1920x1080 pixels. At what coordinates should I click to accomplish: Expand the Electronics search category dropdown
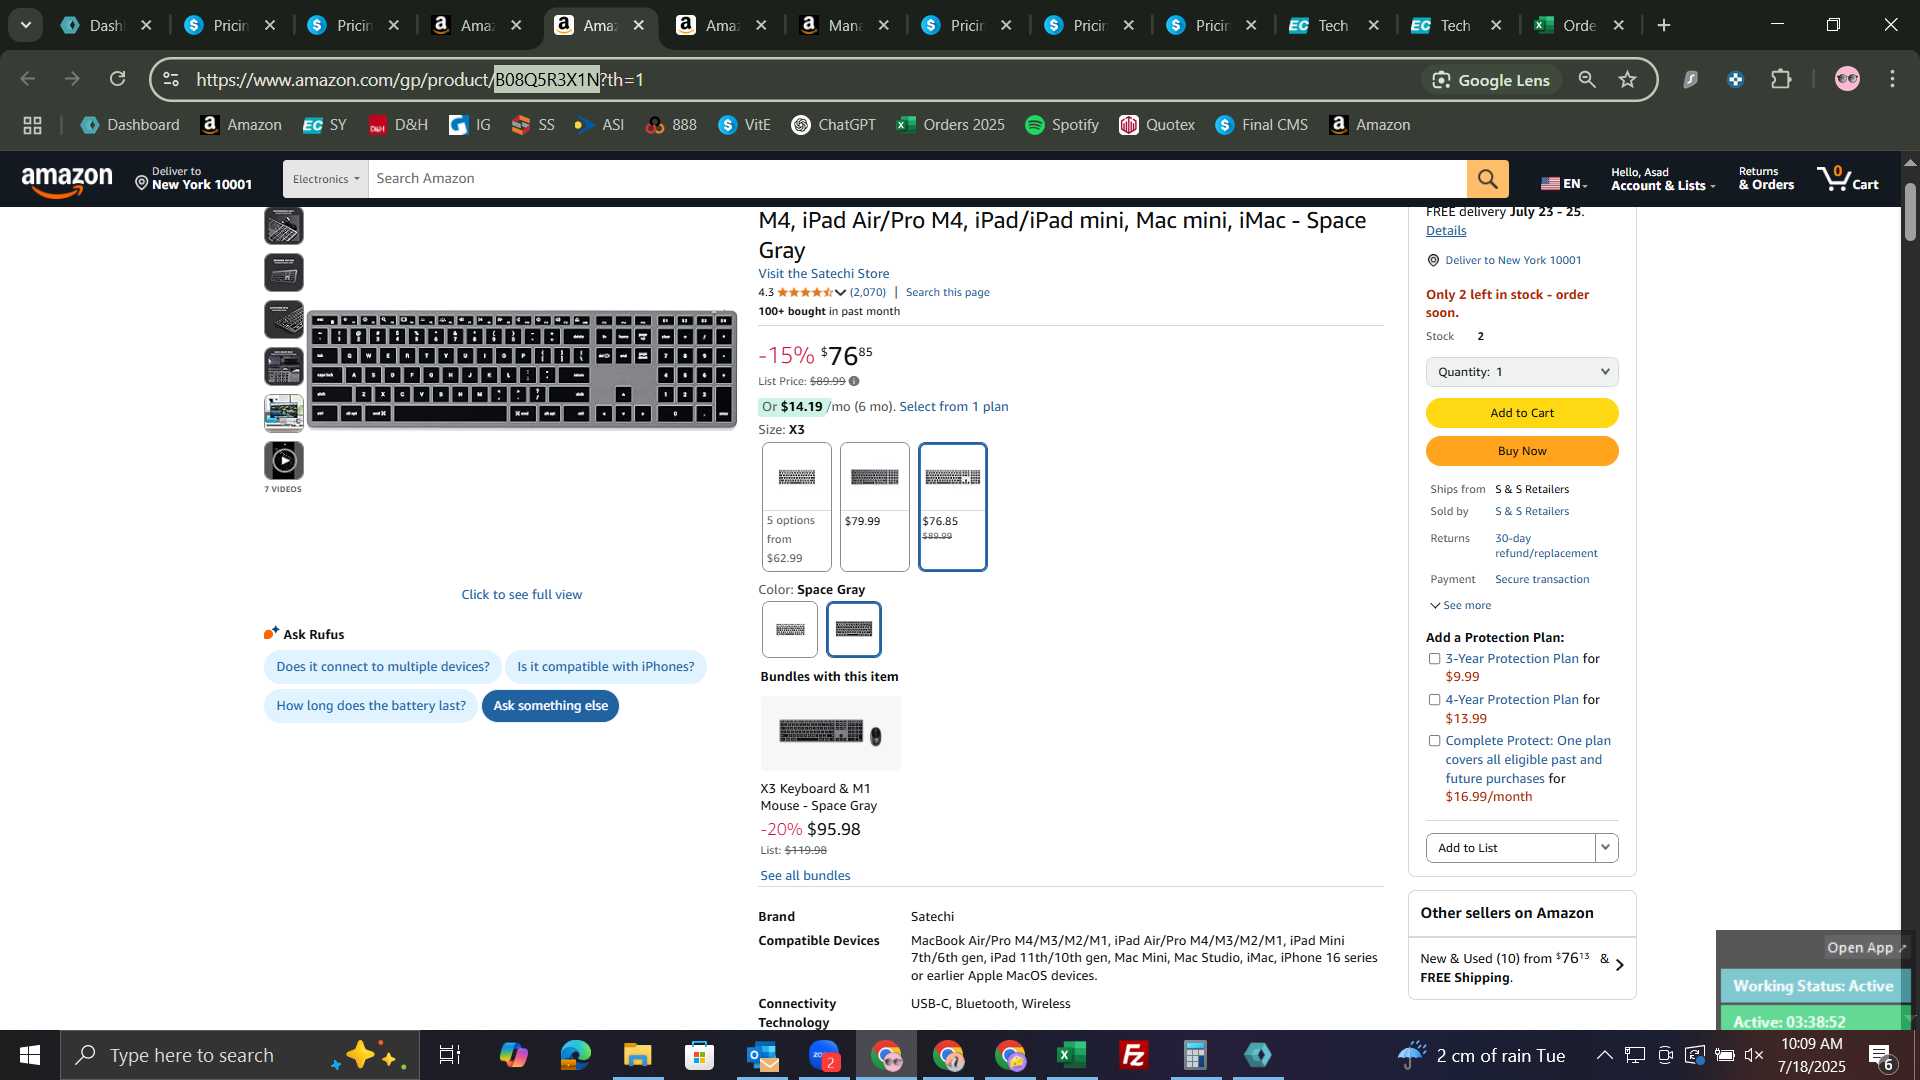click(325, 179)
